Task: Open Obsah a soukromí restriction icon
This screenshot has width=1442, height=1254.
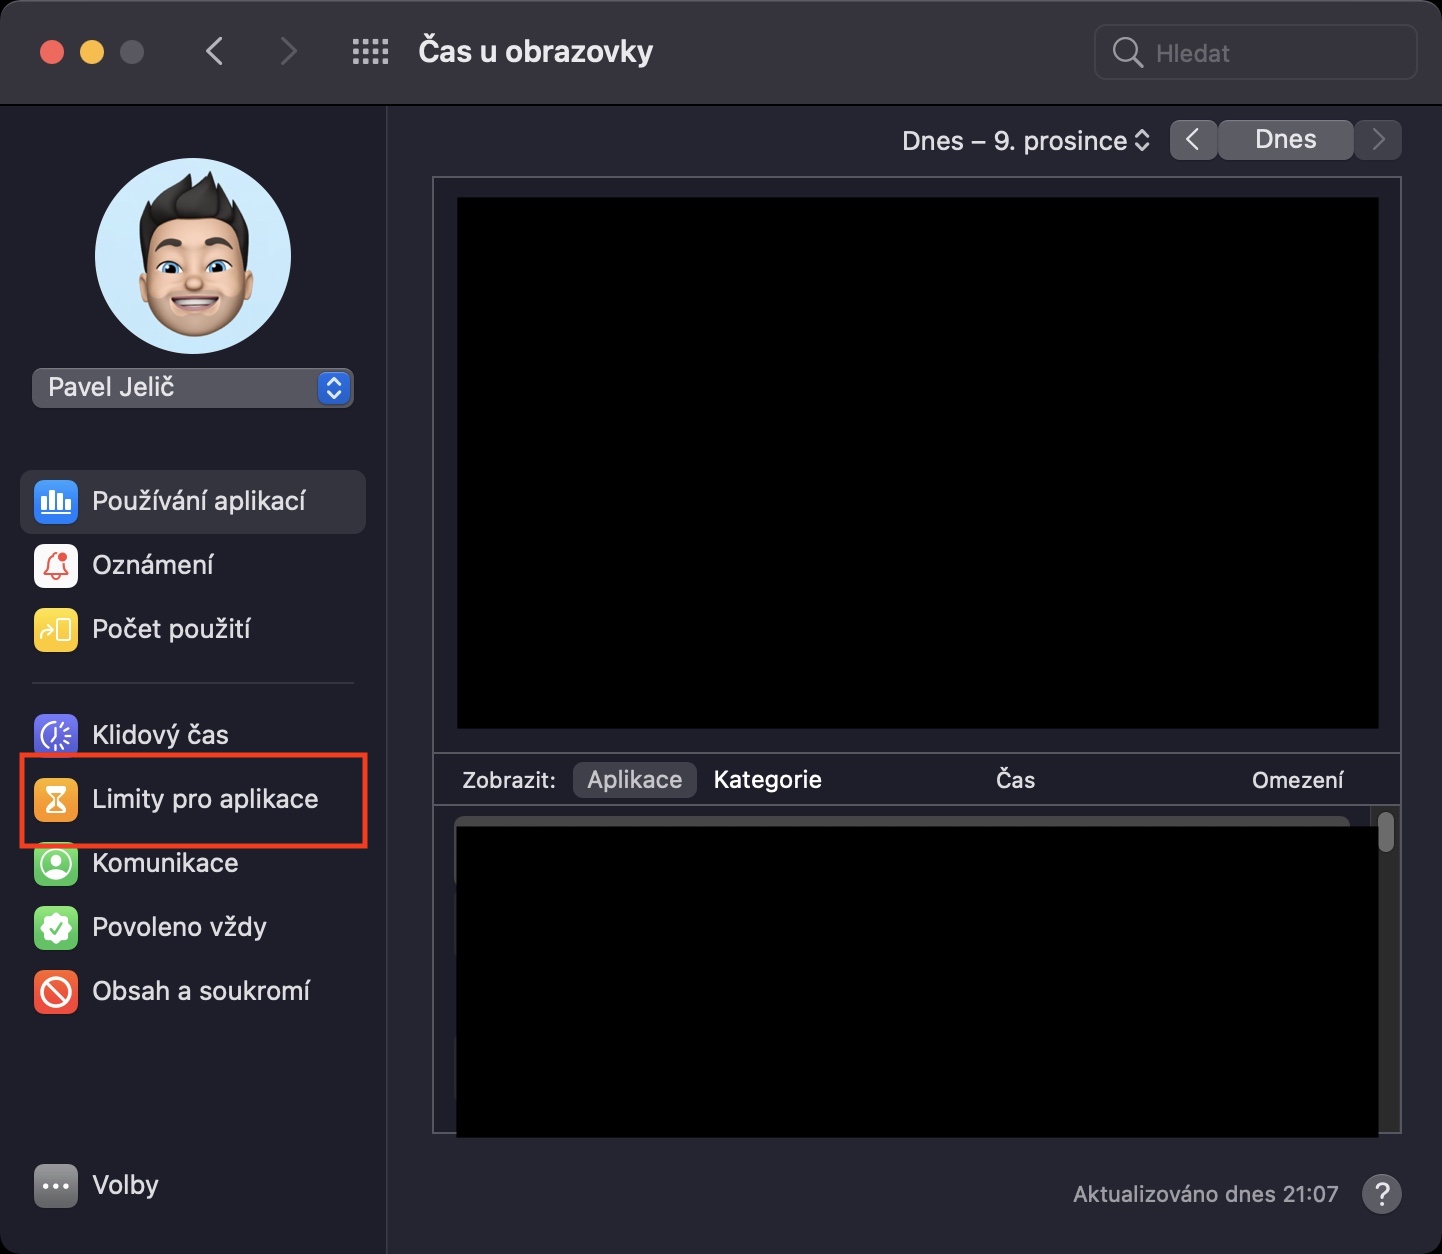Action: 56,992
